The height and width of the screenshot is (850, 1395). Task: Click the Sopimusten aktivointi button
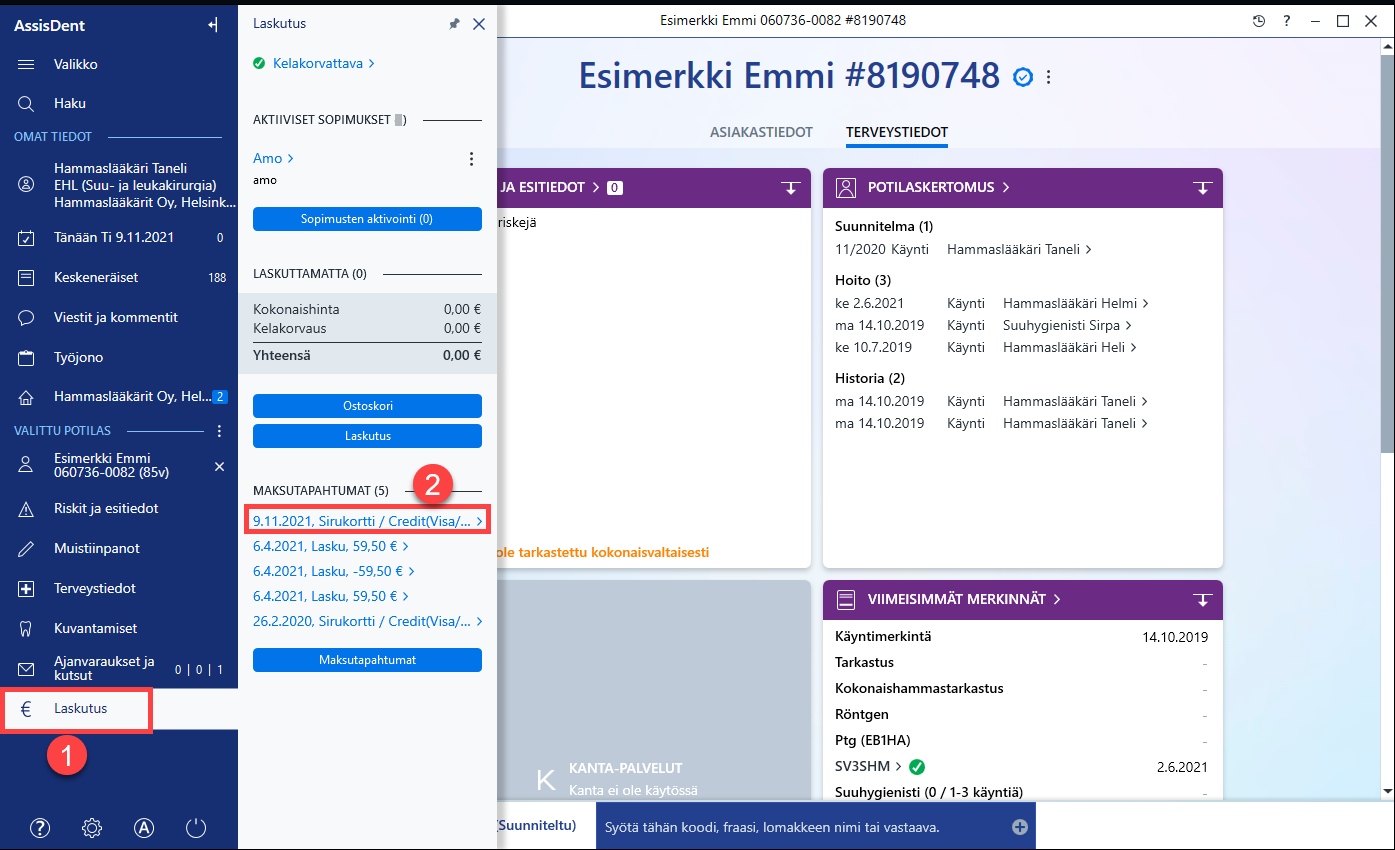367,219
